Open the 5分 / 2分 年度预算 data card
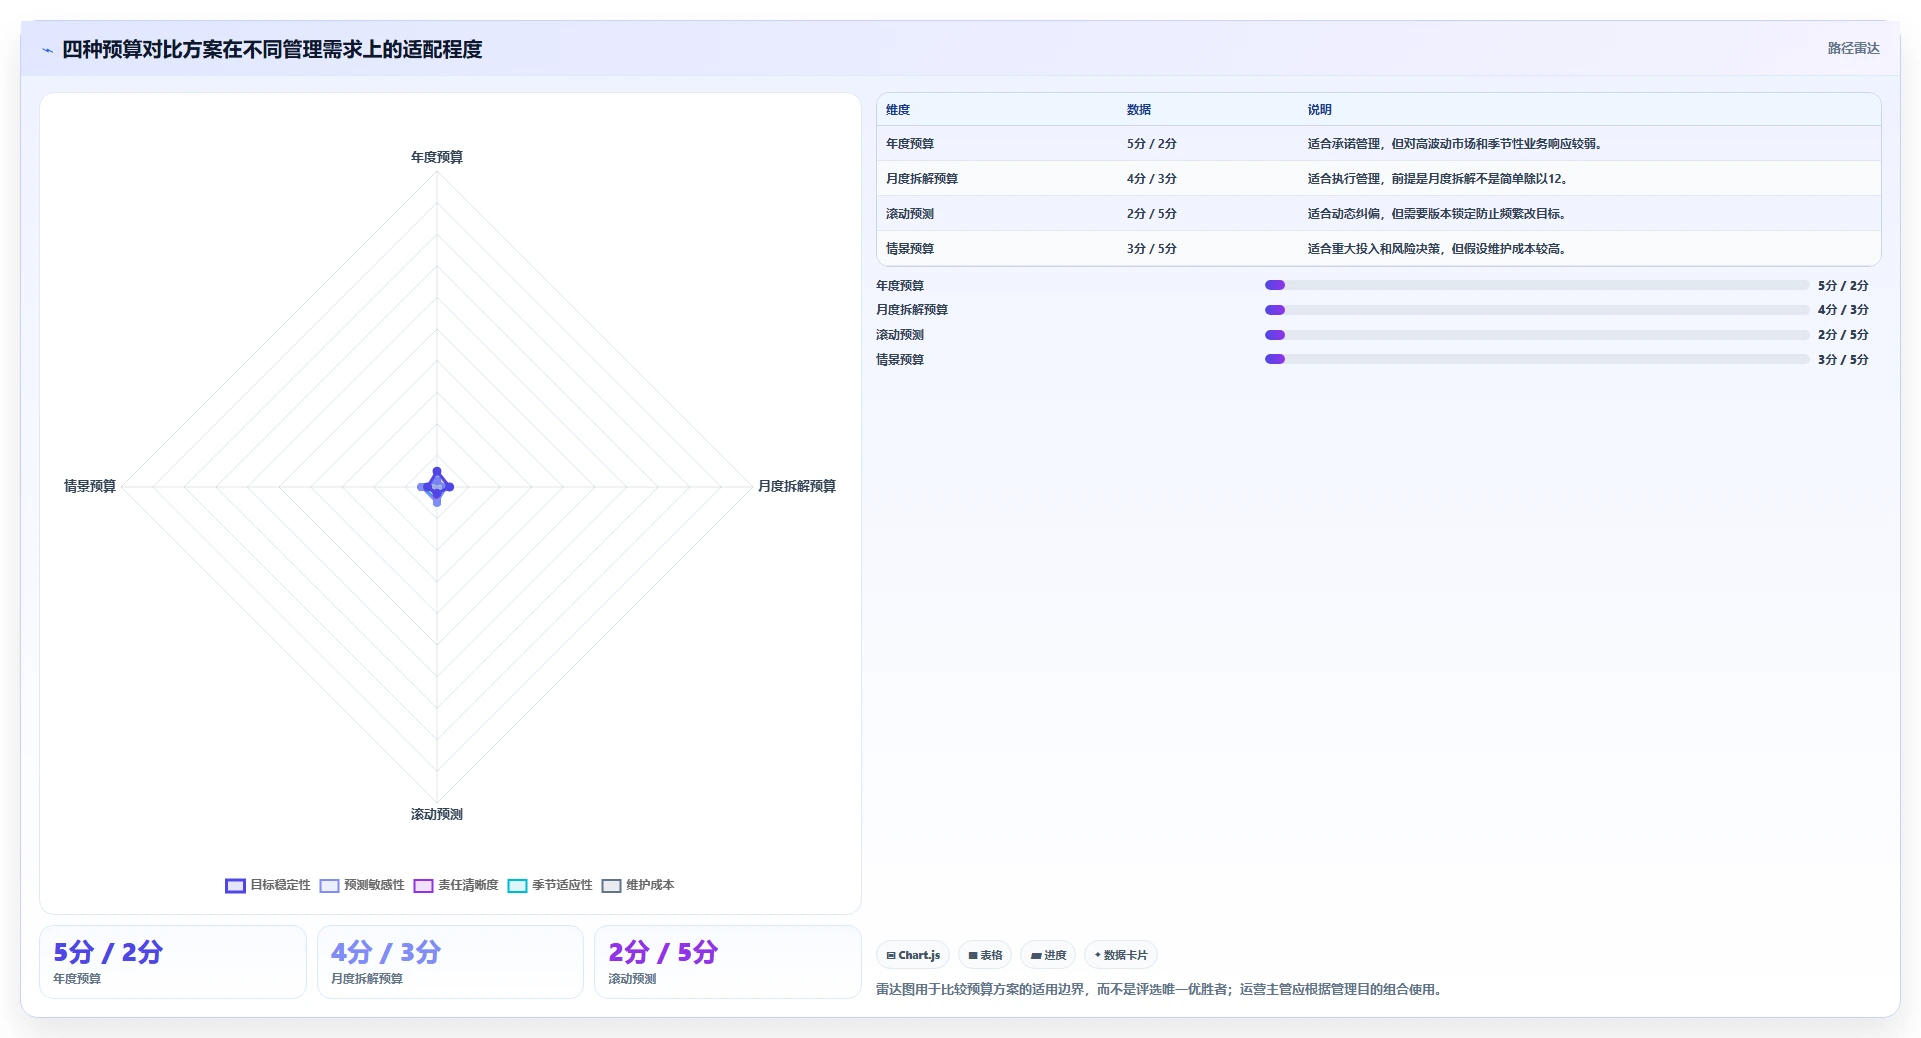The height and width of the screenshot is (1038, 1921). click(x=173, y=962)
